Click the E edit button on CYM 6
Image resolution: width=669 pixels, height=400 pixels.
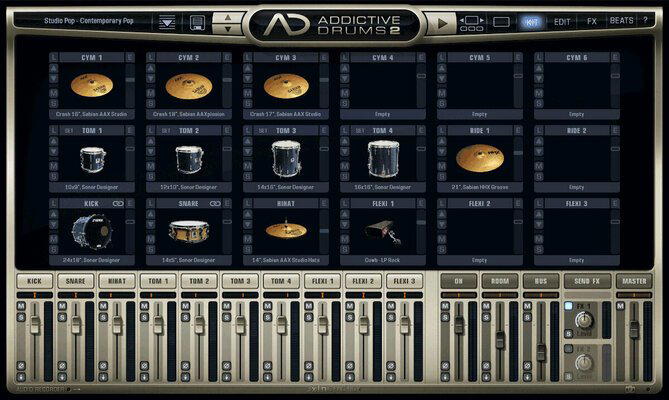615,57
